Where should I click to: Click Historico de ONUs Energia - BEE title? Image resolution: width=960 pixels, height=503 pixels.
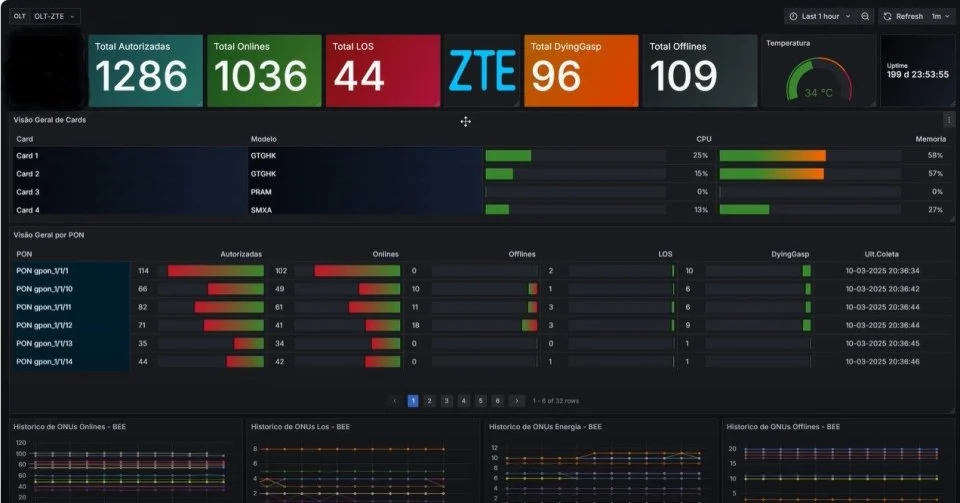[x=545, y=427]
